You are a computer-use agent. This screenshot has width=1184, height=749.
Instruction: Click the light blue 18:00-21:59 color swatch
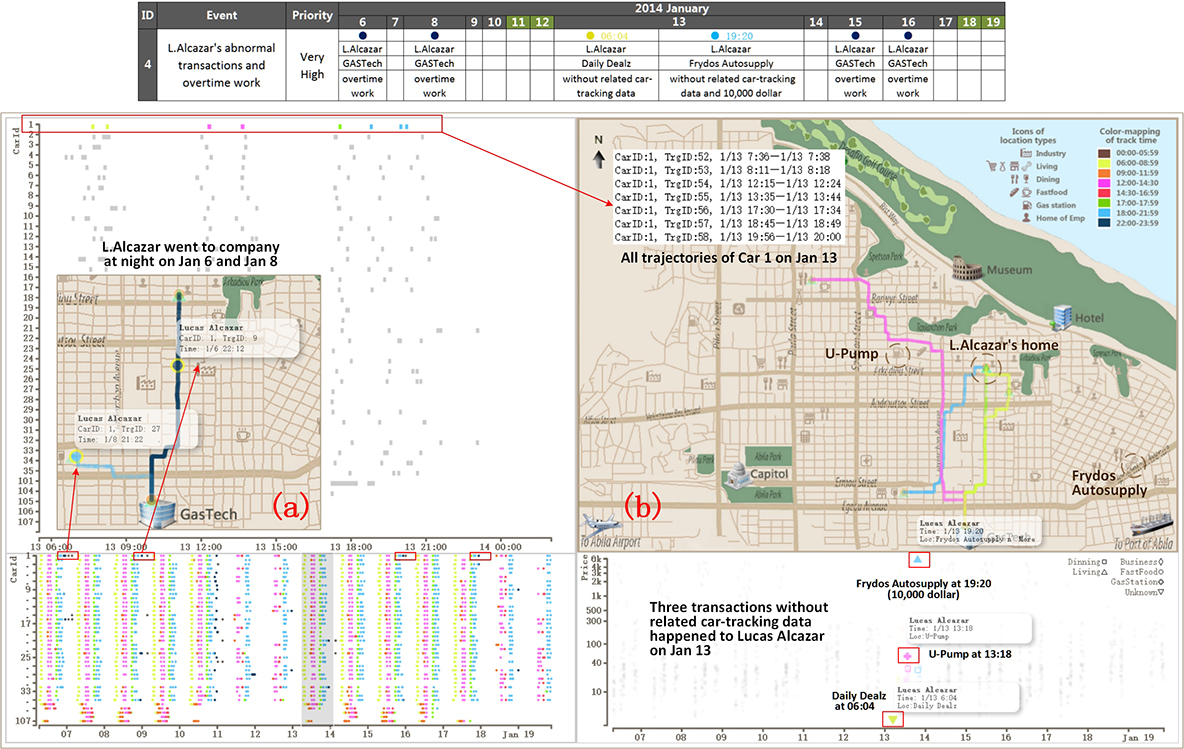click(x=1104, y=213)
